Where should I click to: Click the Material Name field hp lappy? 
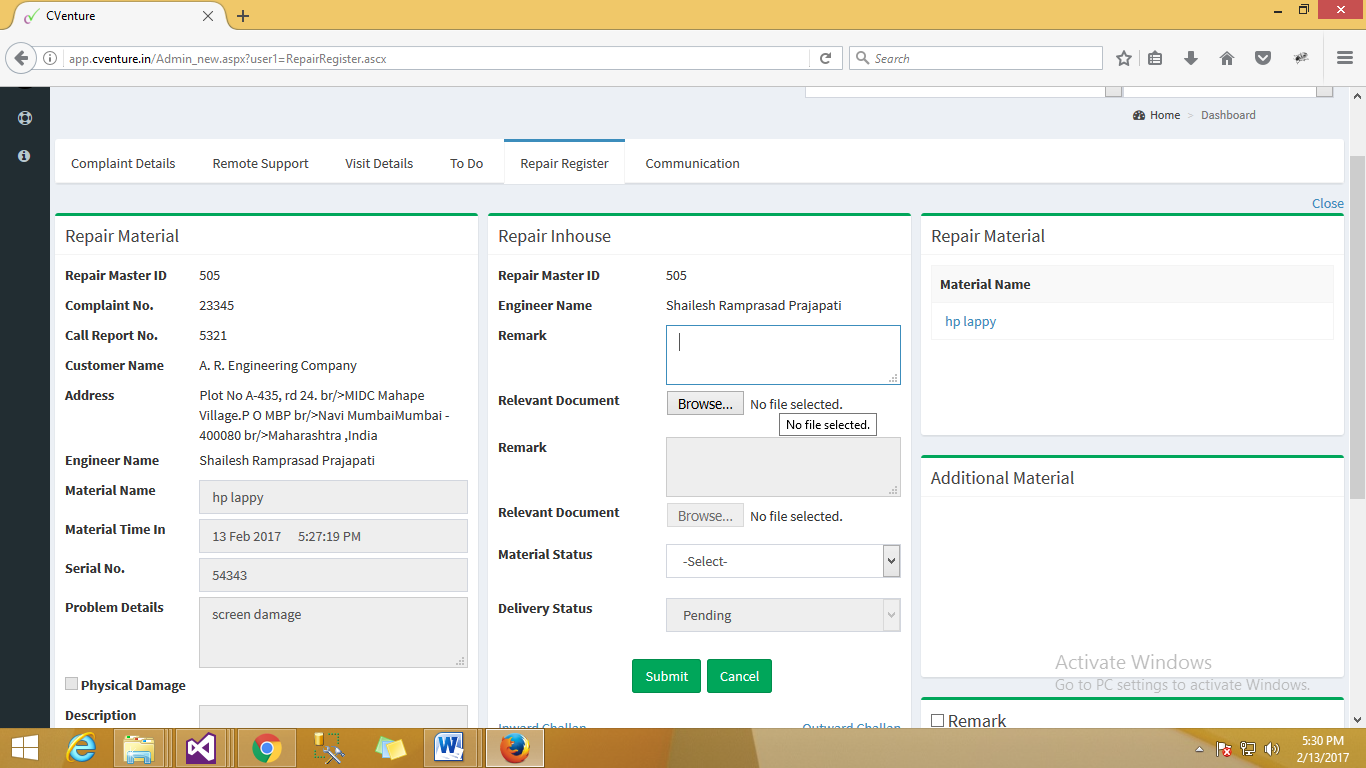[x=333, y=497]
